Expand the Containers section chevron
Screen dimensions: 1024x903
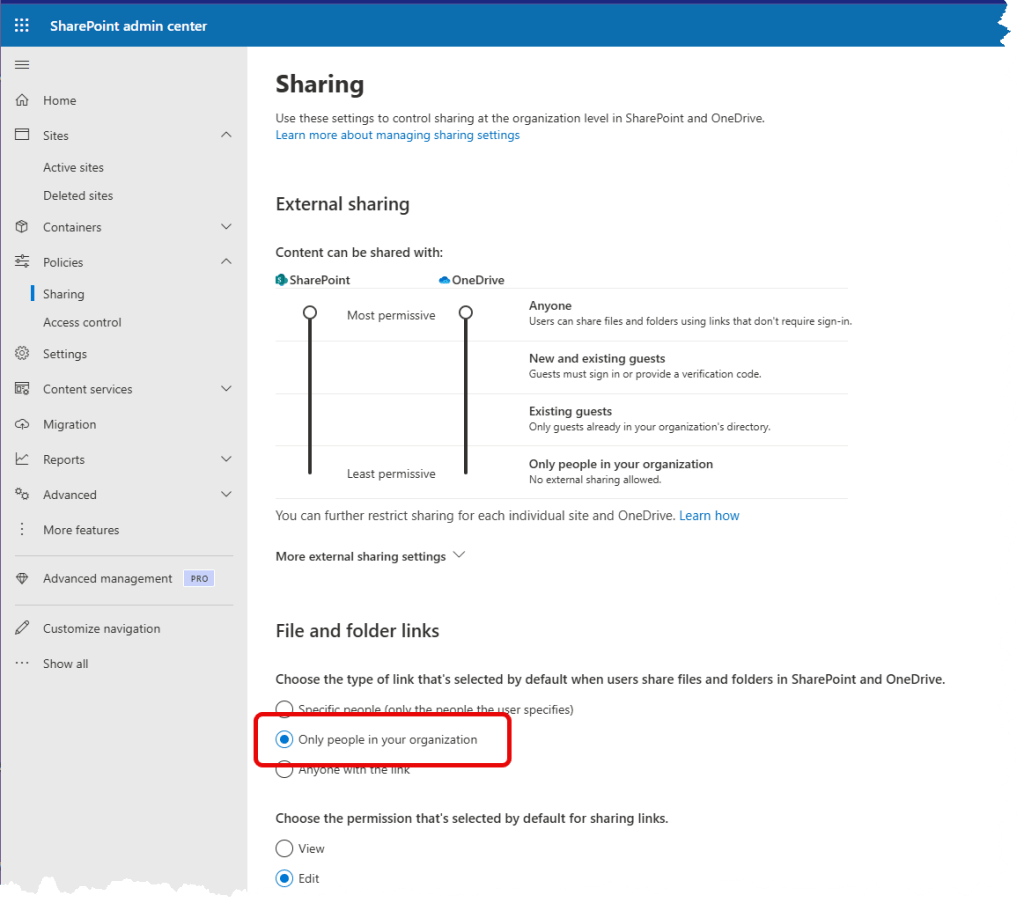[226, 227]
